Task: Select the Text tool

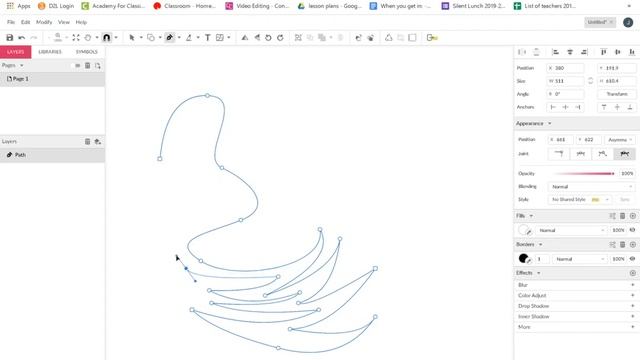Action: tap(207, 38)
